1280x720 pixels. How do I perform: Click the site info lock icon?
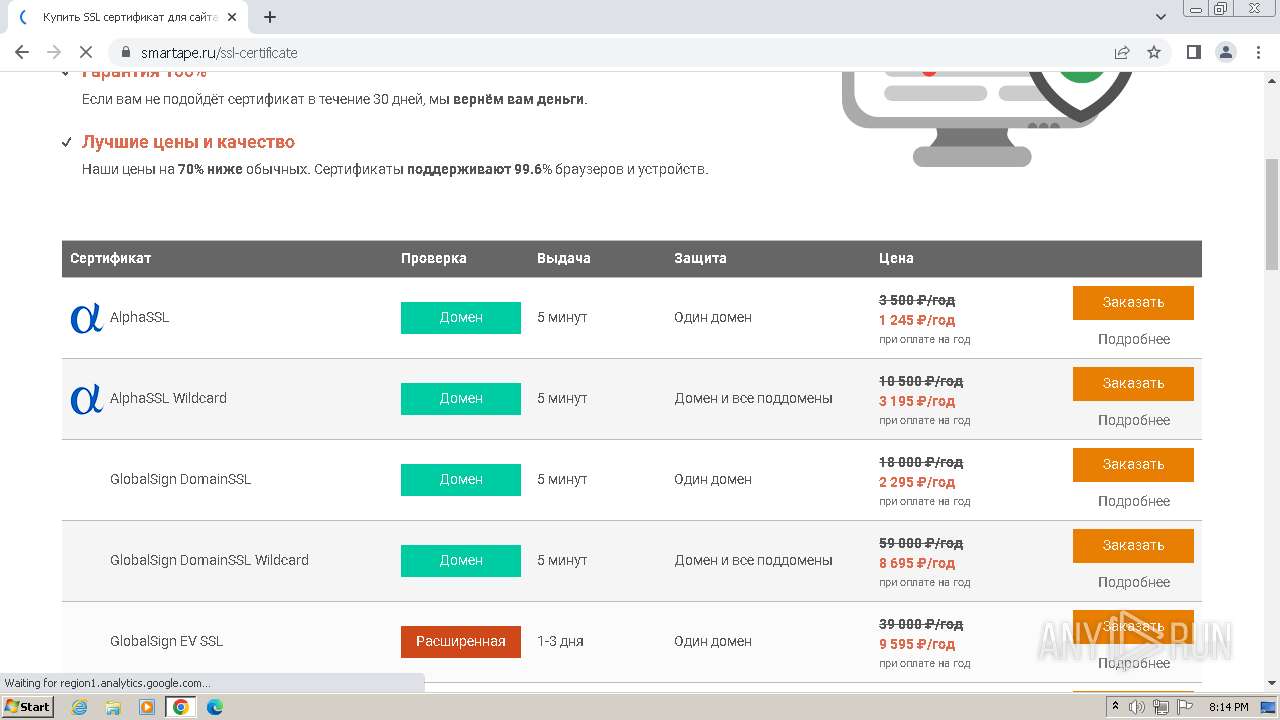tap(126, 53)
